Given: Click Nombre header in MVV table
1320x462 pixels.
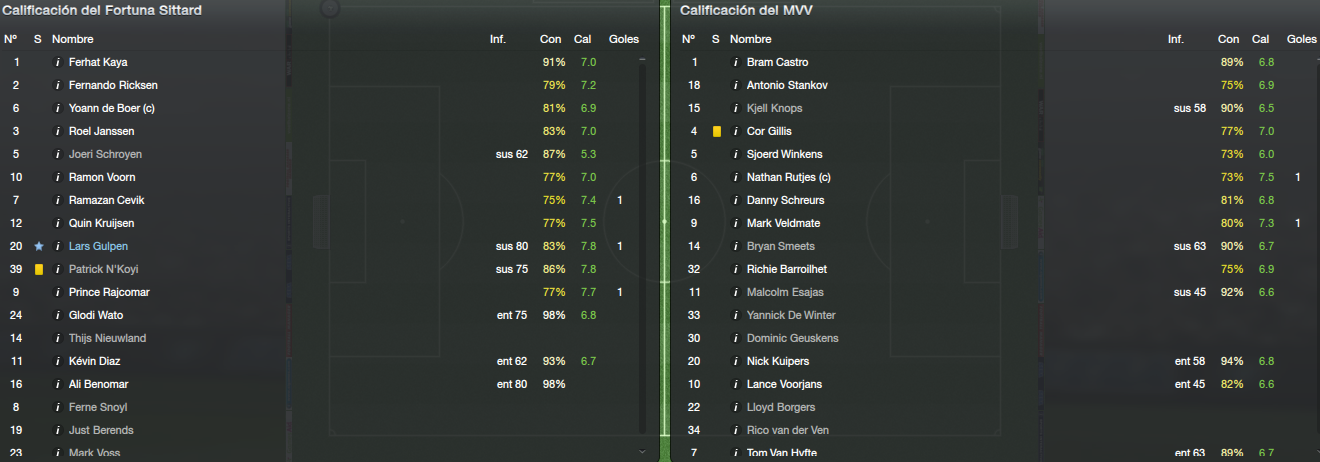Looking at the screenshot, I should [x=750, y=39].
